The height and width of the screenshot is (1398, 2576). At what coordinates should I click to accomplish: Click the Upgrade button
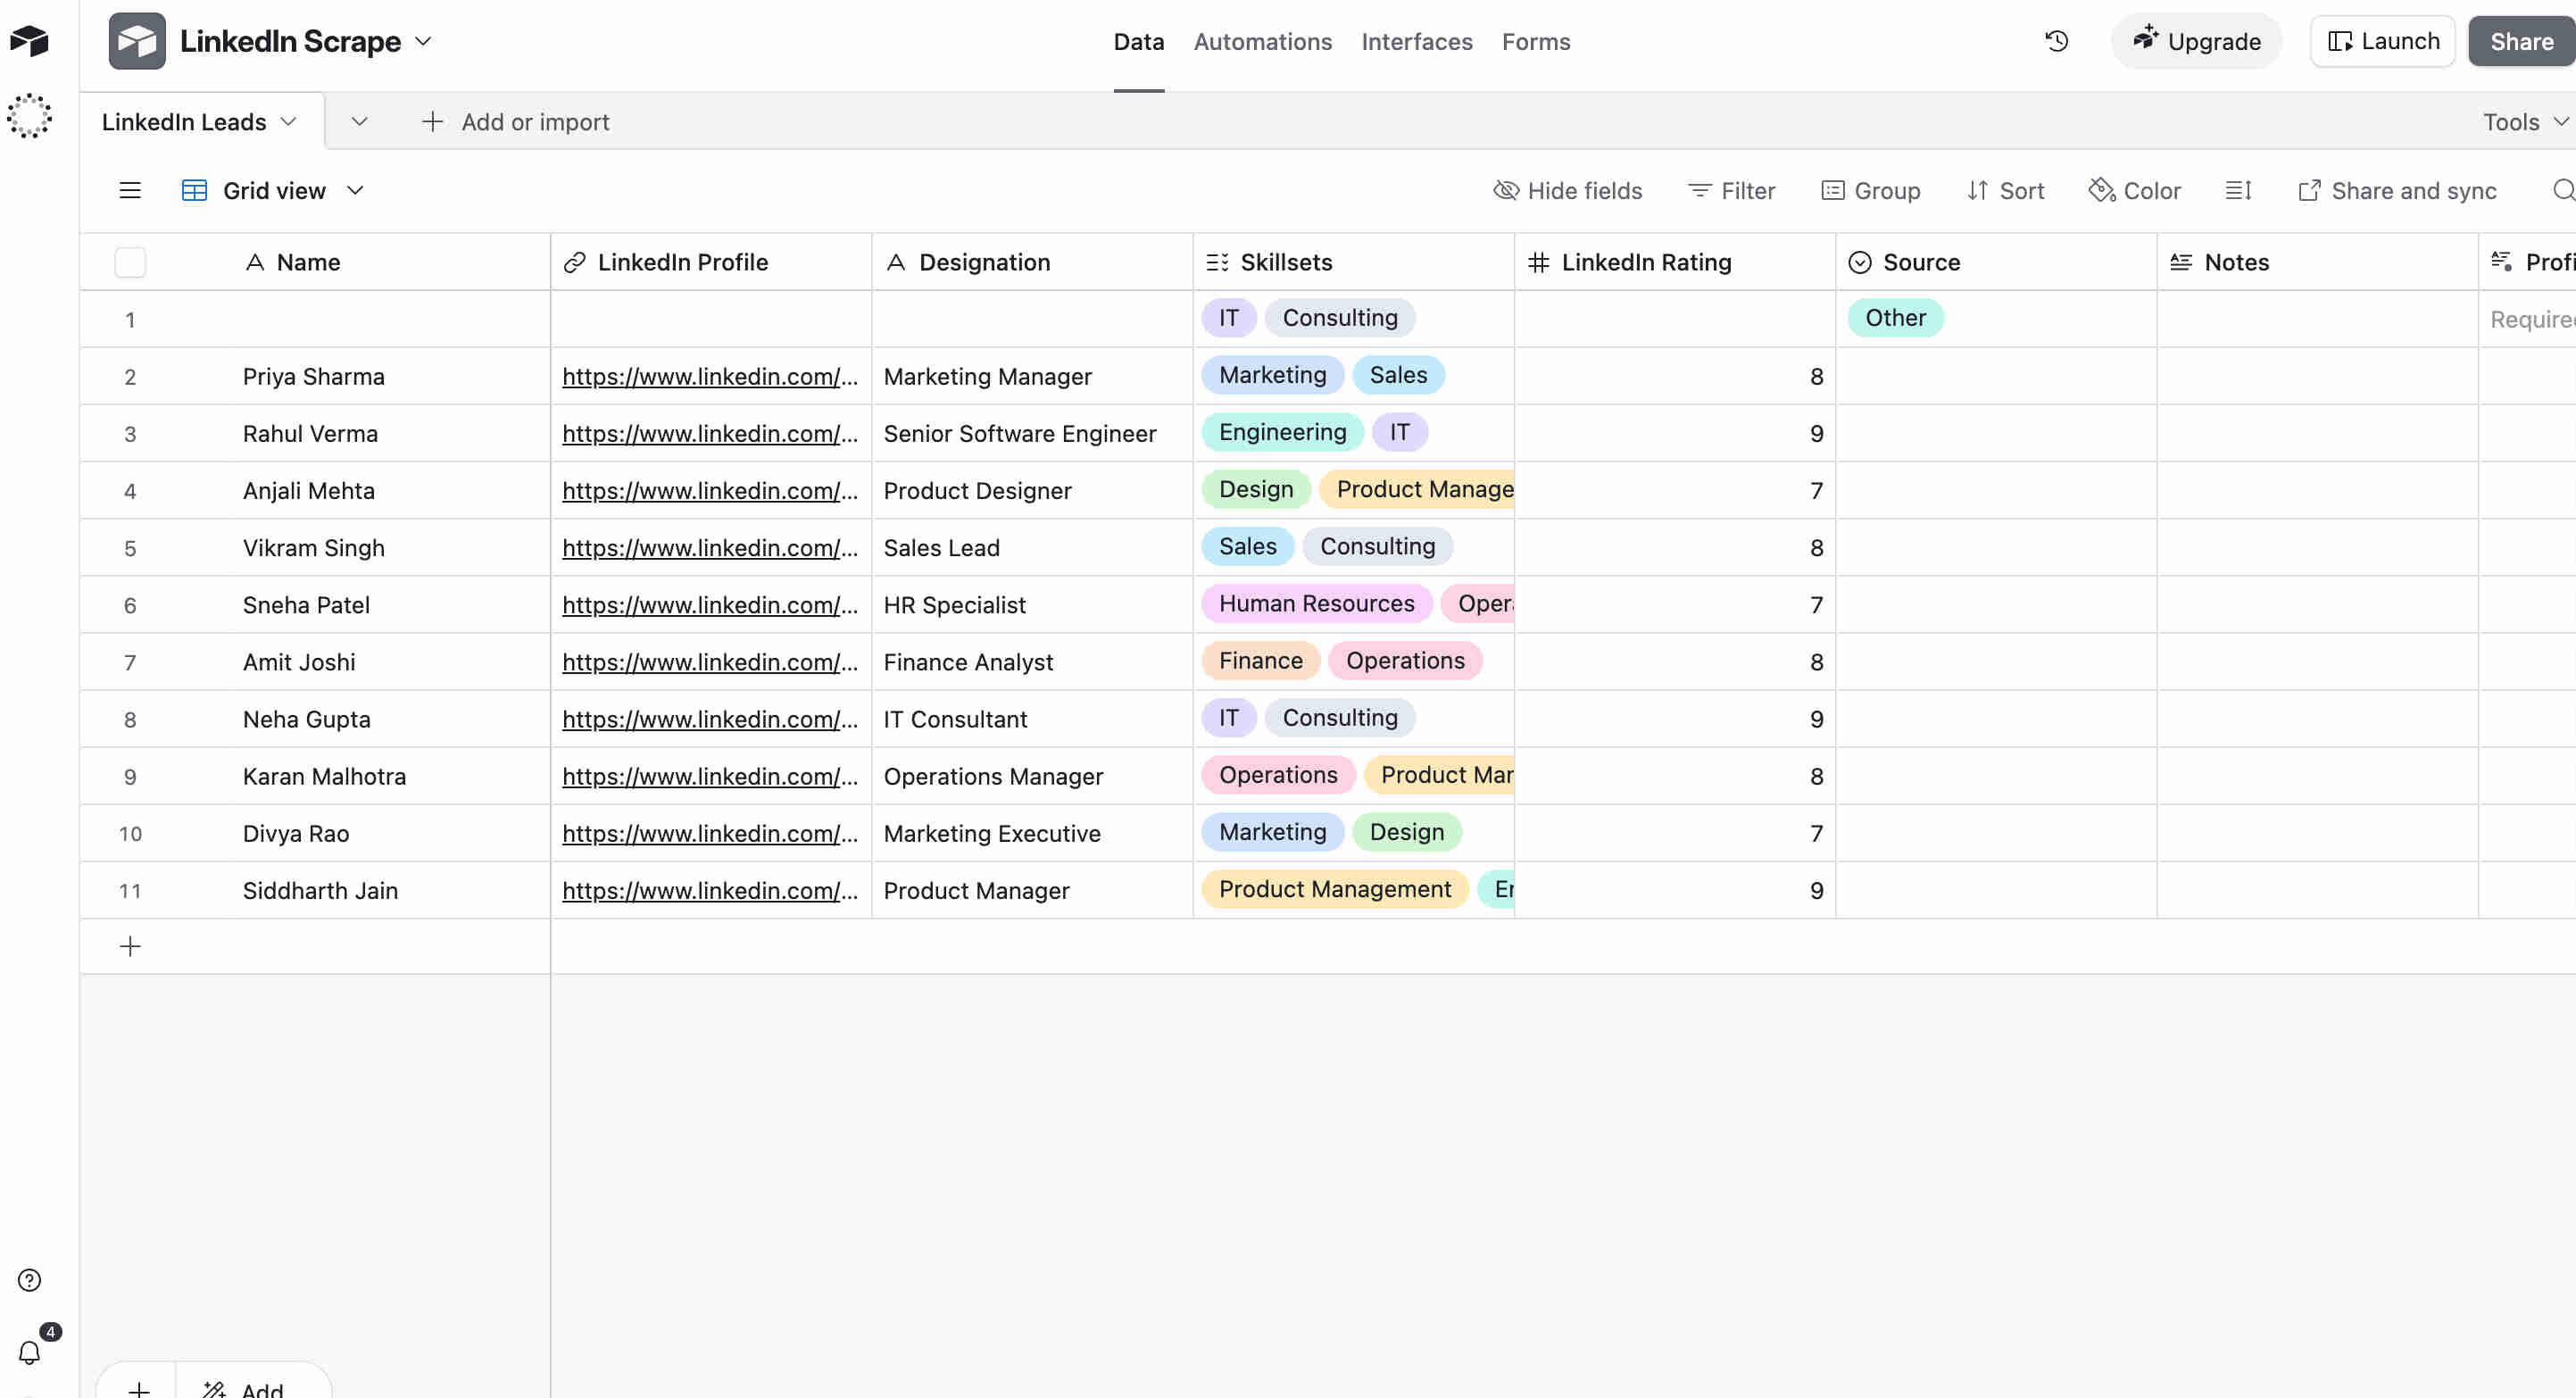click(2196, 41)
